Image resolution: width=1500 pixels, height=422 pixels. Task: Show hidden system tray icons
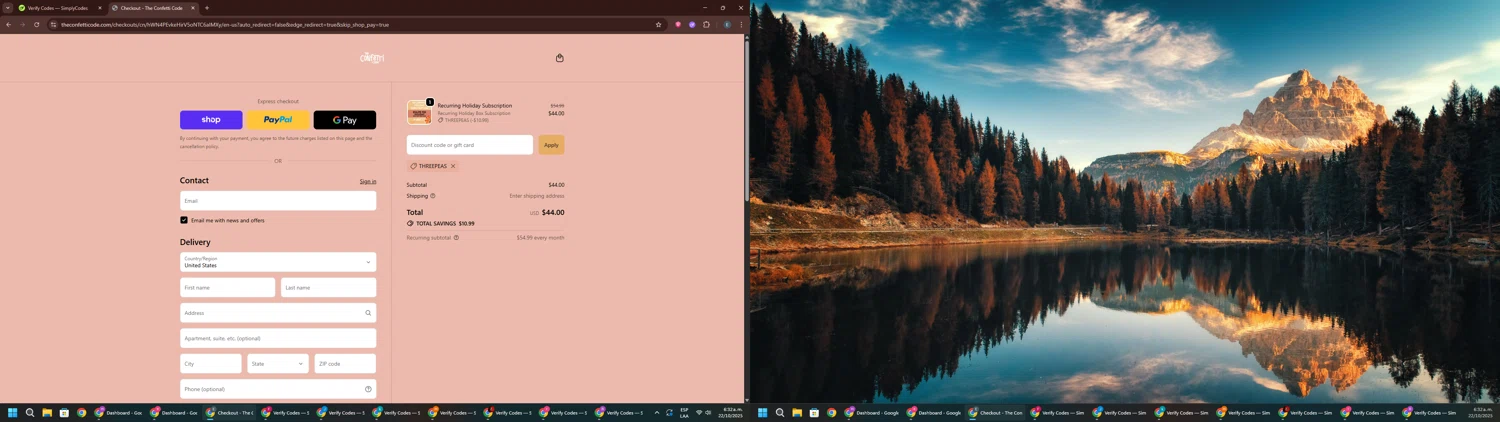coord(657,412)
